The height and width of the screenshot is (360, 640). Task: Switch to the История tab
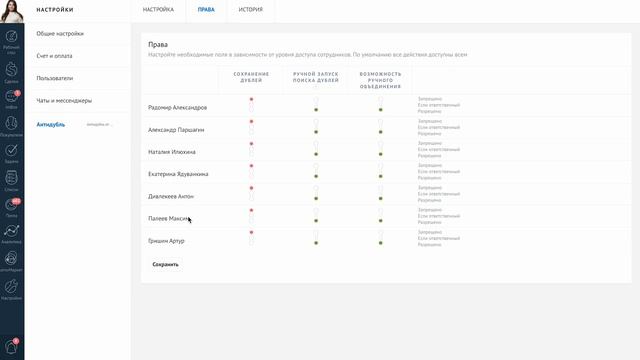tap(251, 9)
